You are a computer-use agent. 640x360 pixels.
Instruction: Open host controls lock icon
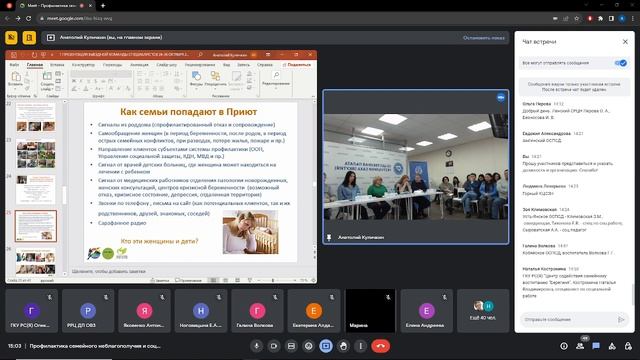coord(628,346)
